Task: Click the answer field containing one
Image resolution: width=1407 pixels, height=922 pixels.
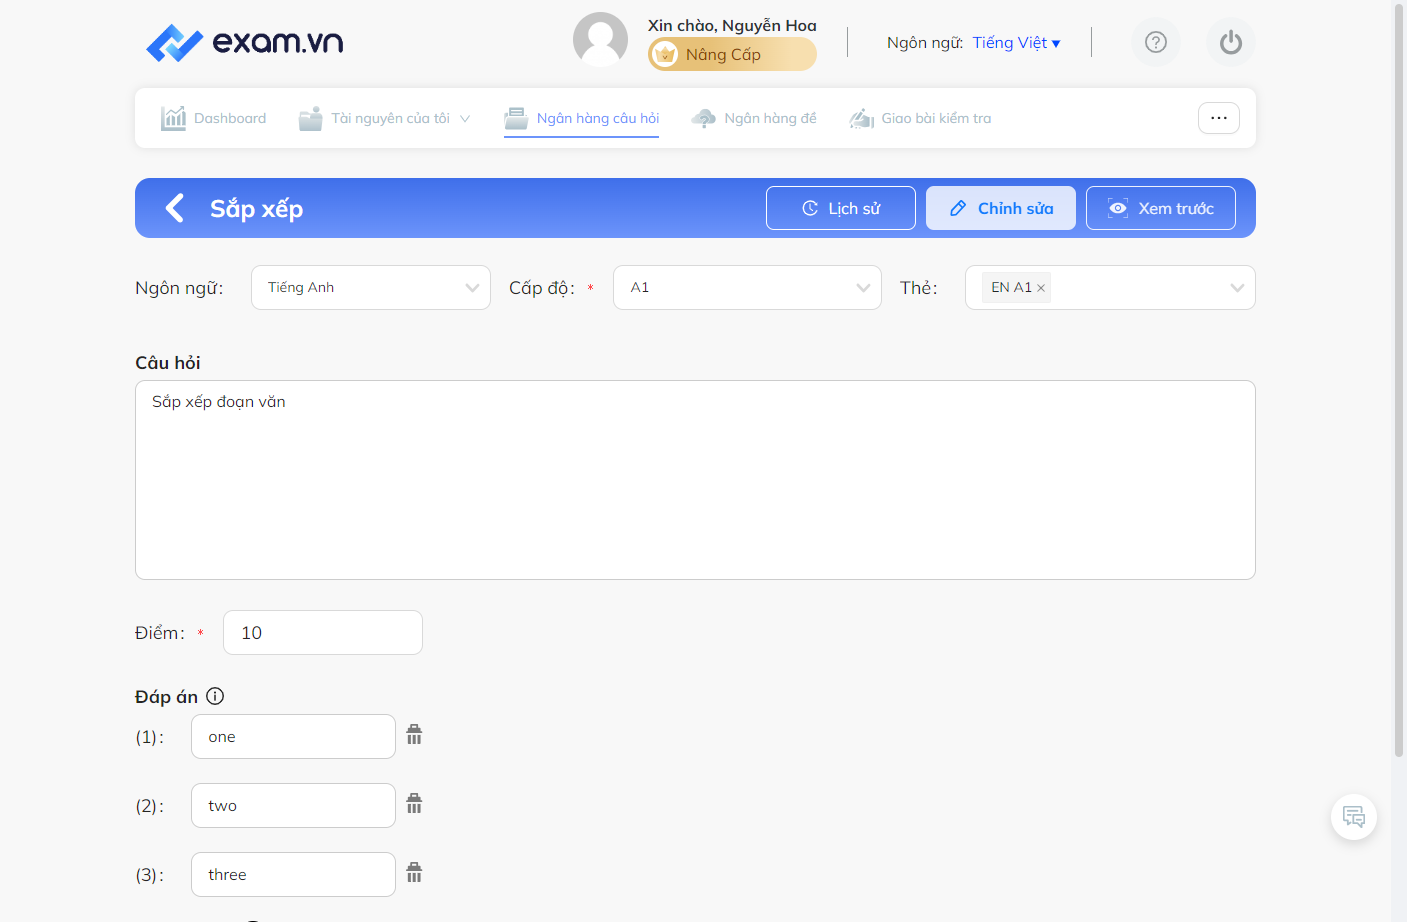Action: click(293, 737)
